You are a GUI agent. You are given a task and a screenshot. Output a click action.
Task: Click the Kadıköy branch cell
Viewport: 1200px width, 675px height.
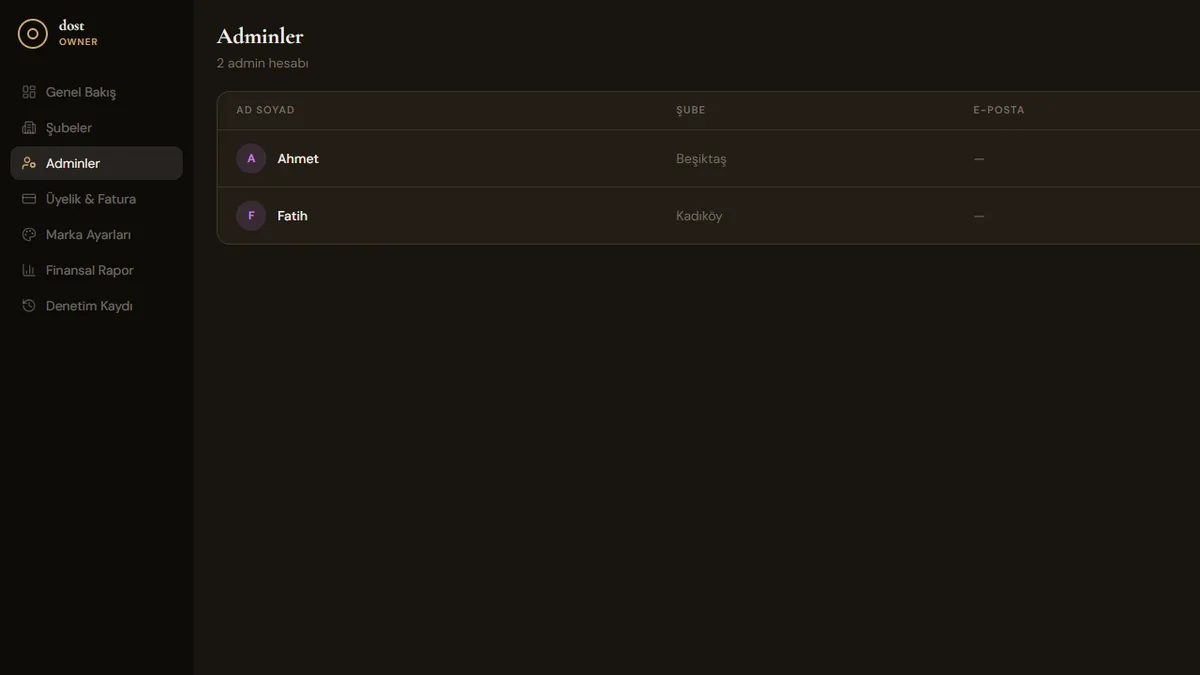pyautogui.click(x=699, y=216)
